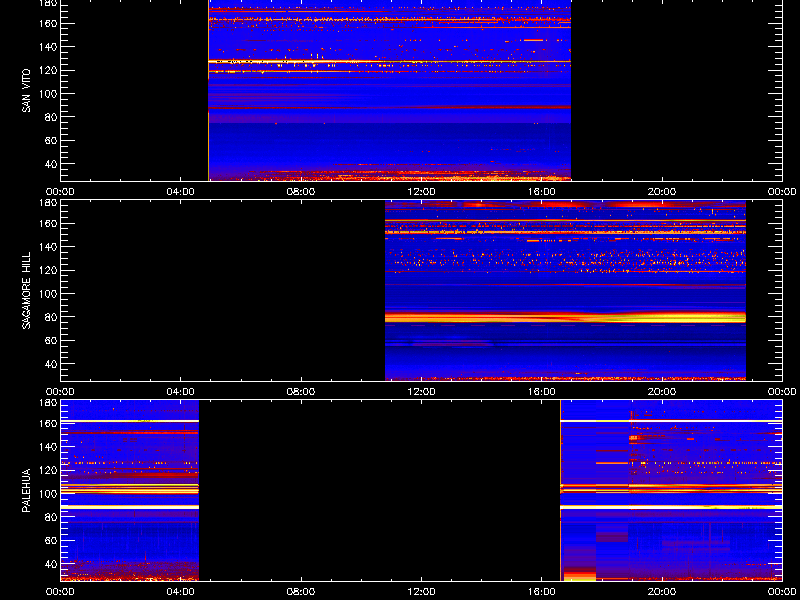Click the 16:00 label under Sagamore Hill plot

pyautogui.click(x=542, y=392)
